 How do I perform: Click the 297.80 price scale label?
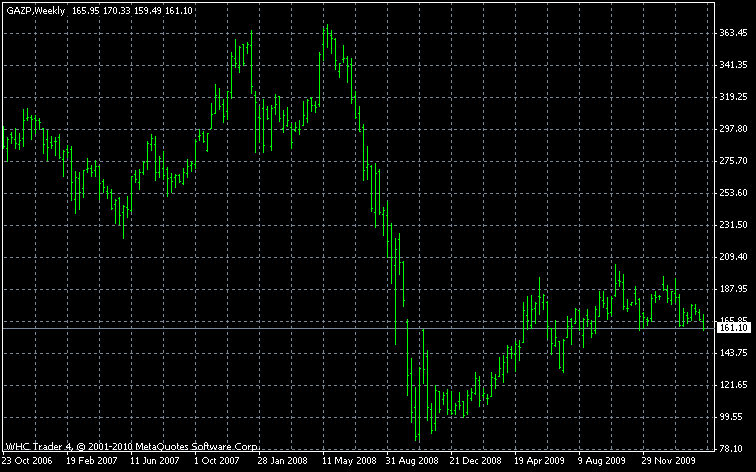click(734, 129)
